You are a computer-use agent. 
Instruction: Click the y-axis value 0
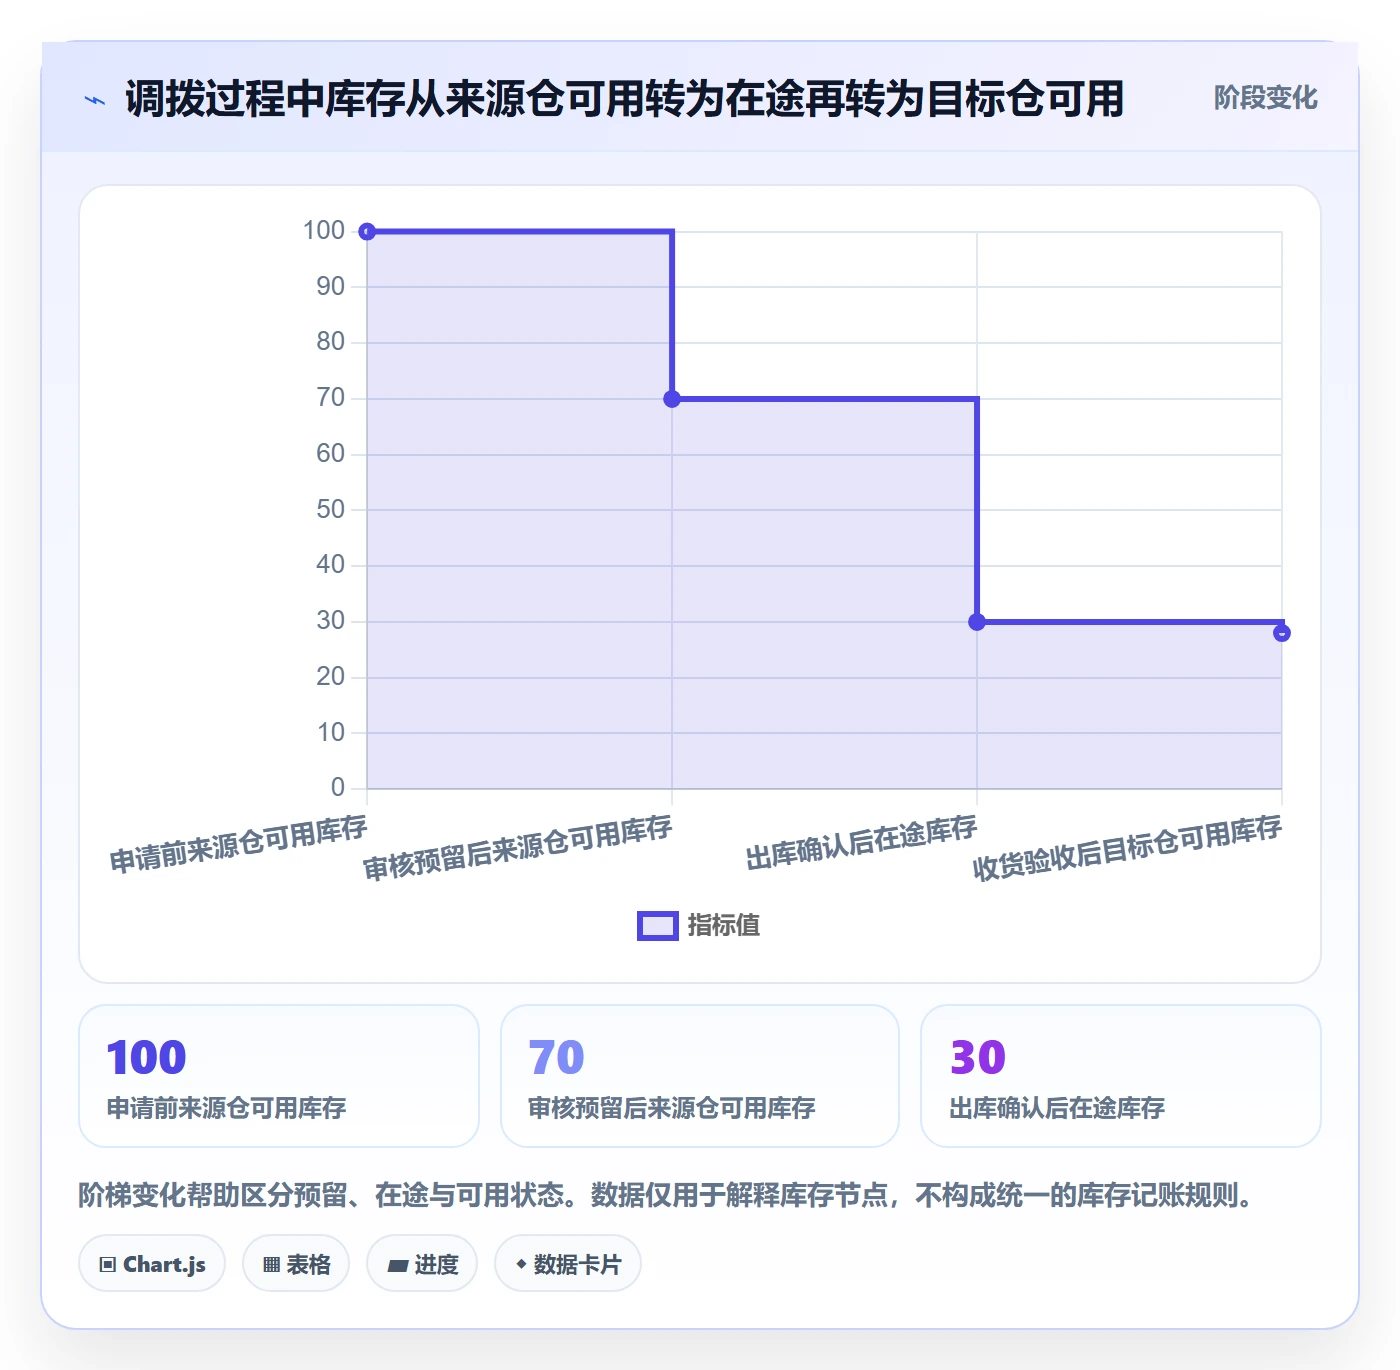tap(338, 788)
